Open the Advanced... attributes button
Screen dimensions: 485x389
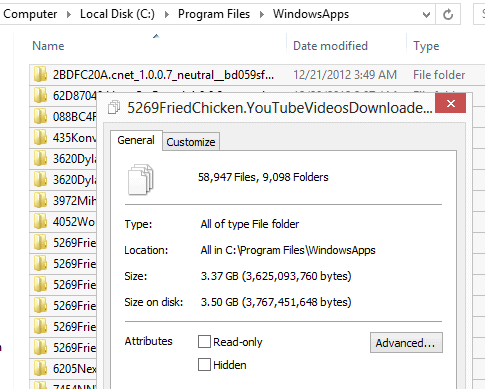tap(406, 343)
